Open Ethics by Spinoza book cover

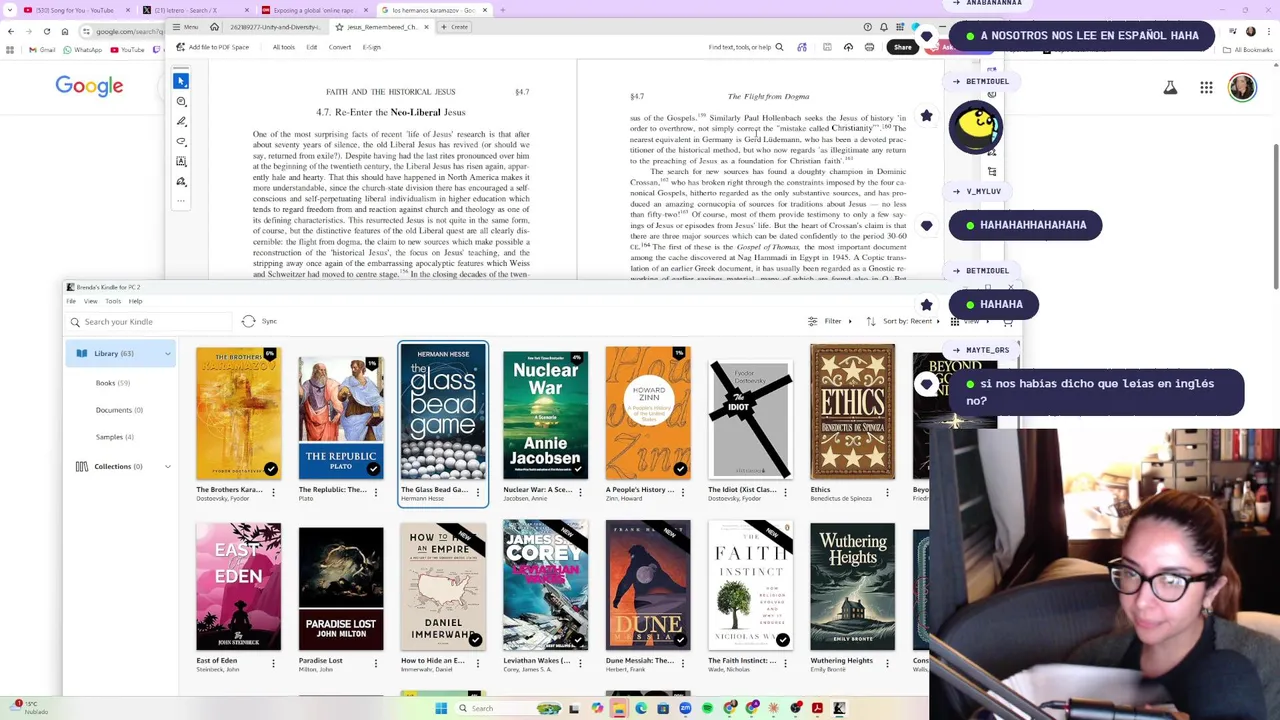852,412
